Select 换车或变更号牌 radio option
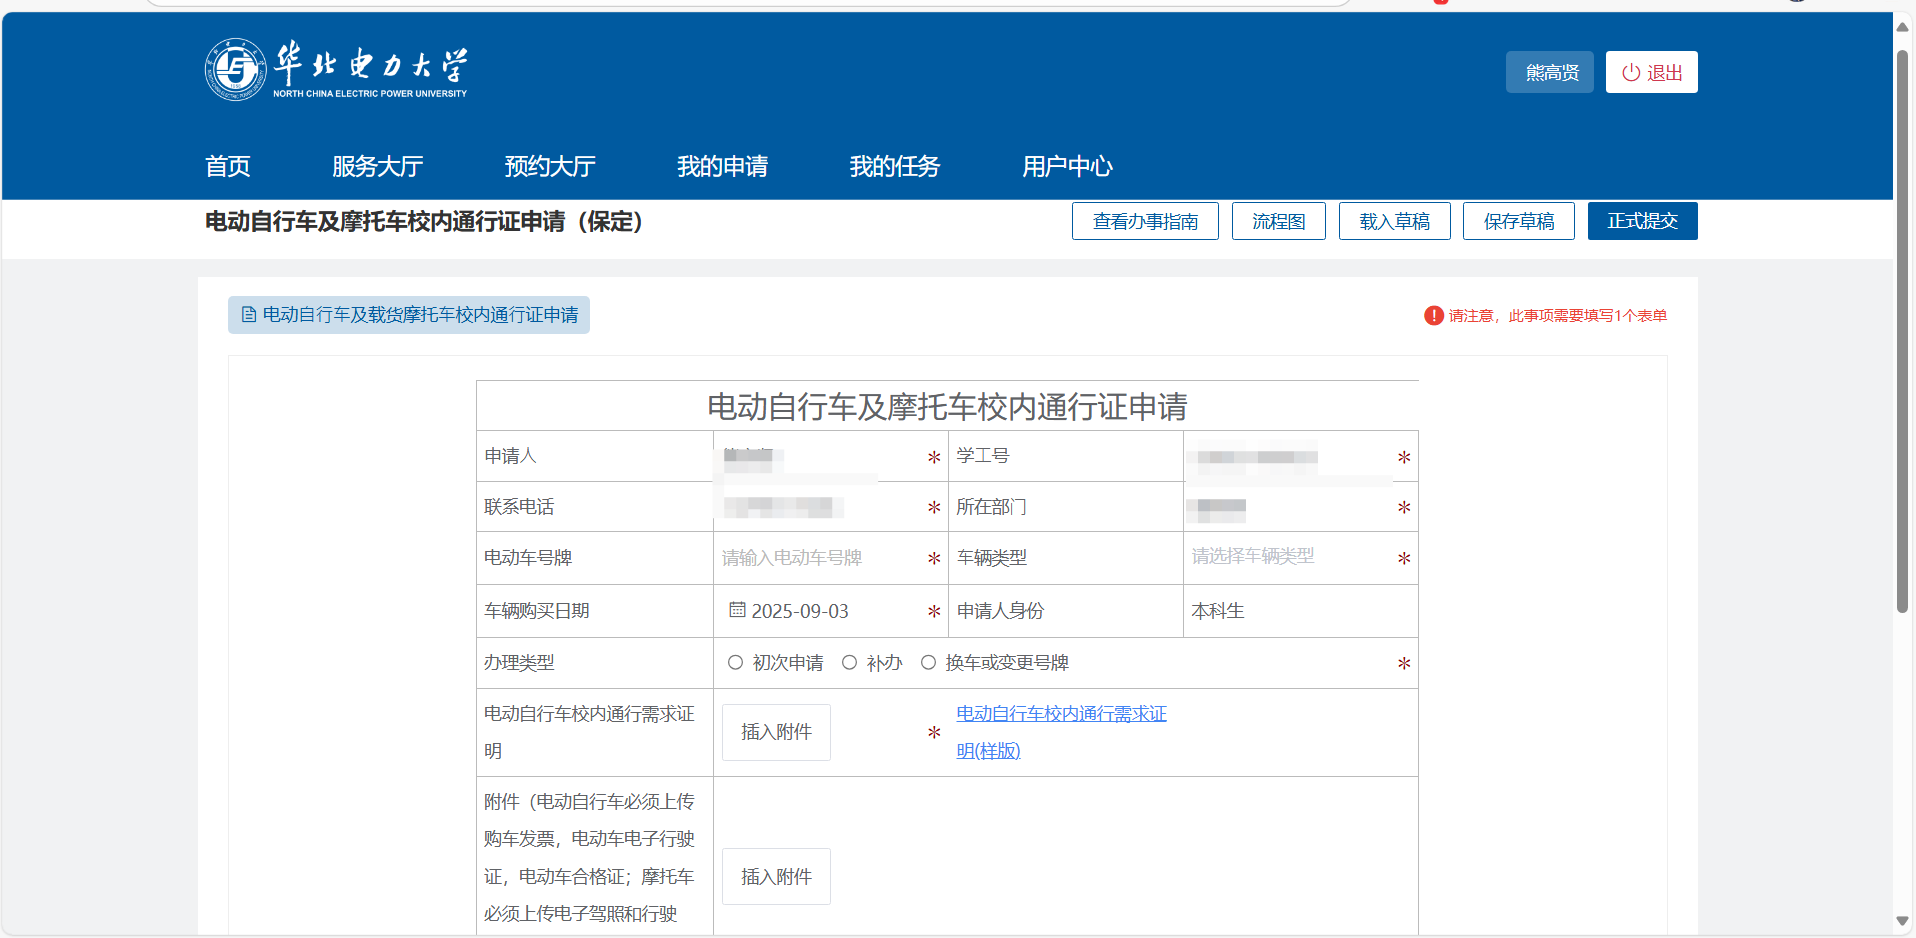Viewport: 1916px width, 938px height. pyautogui.click(x=929, y=663)
